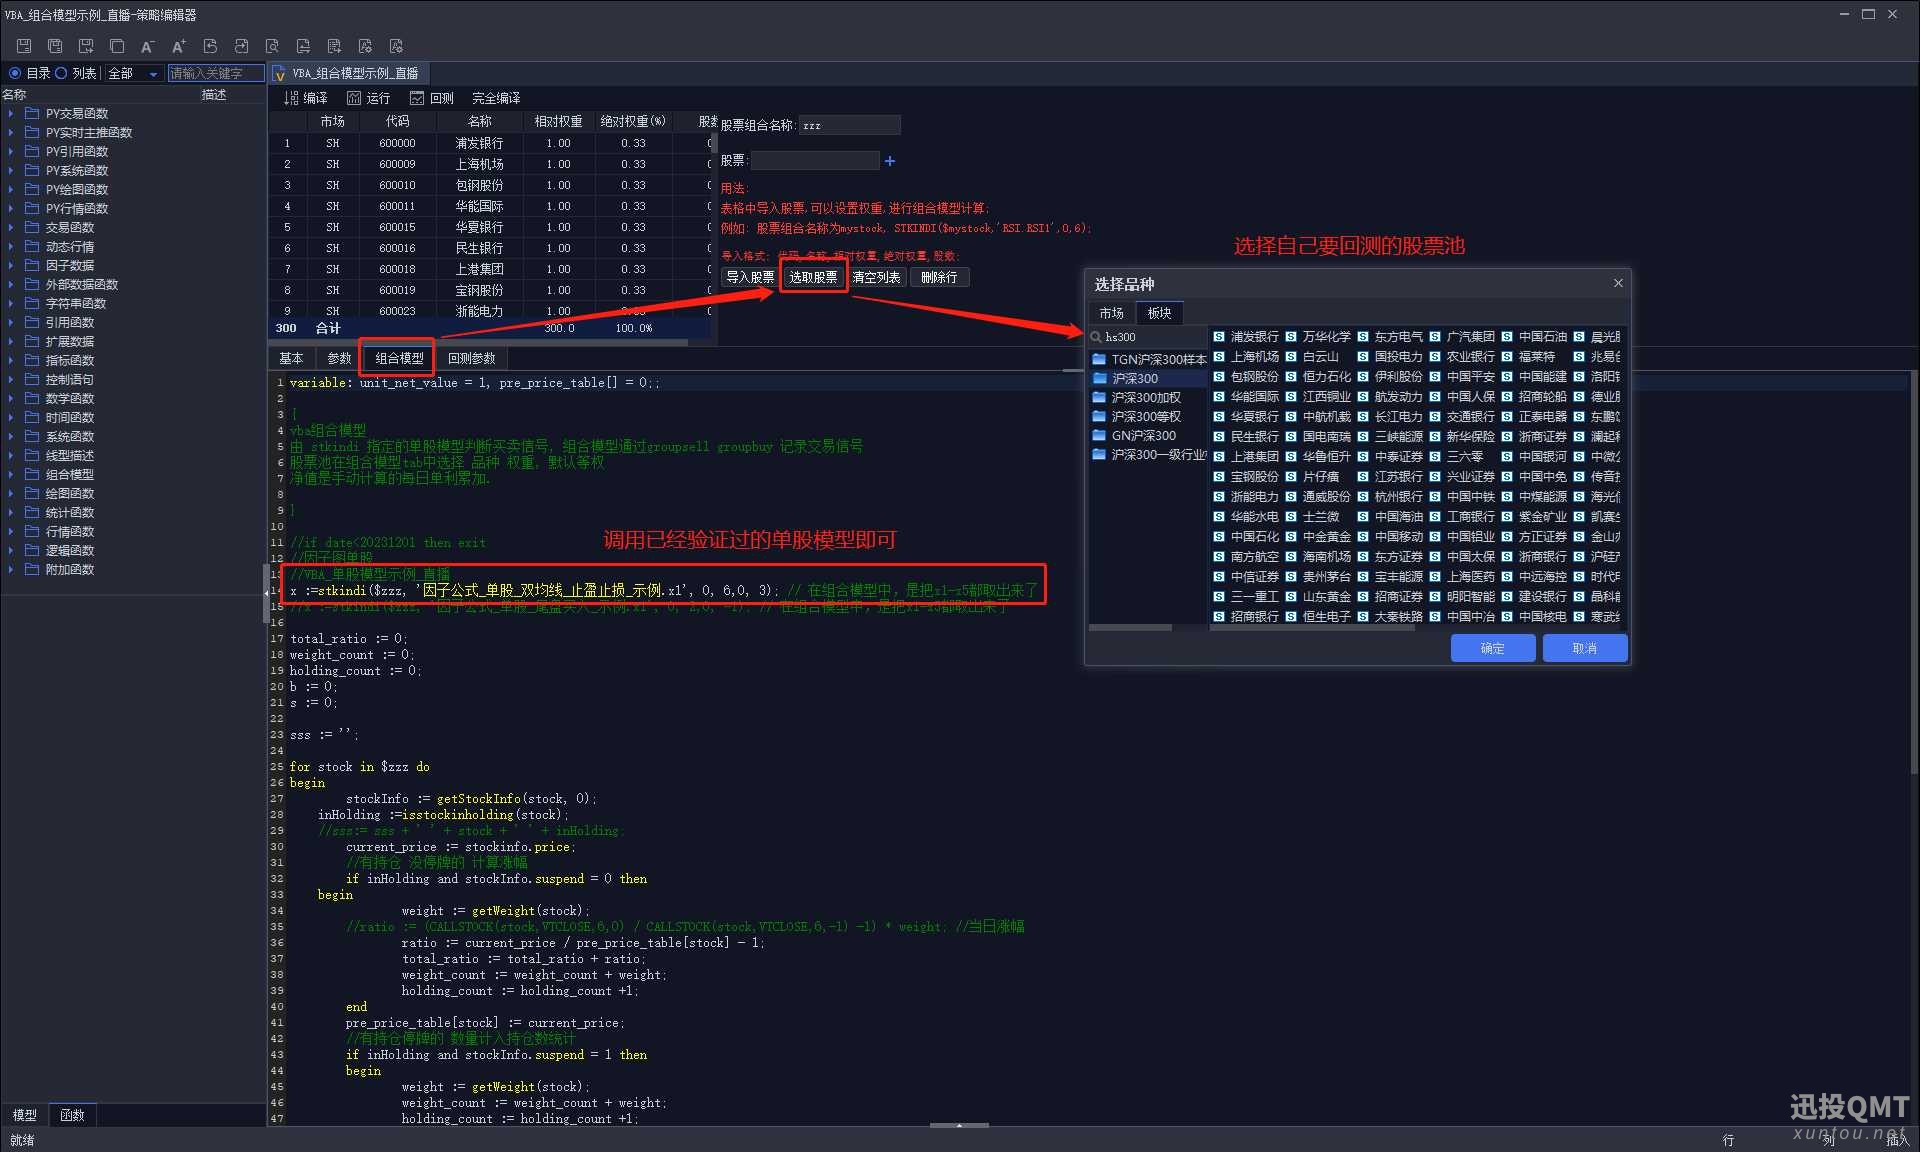The image size is (1920, 1152).
Task: Click the Save icon in the top toolbar
Action: pyautogui.click(x=24, y=46)
